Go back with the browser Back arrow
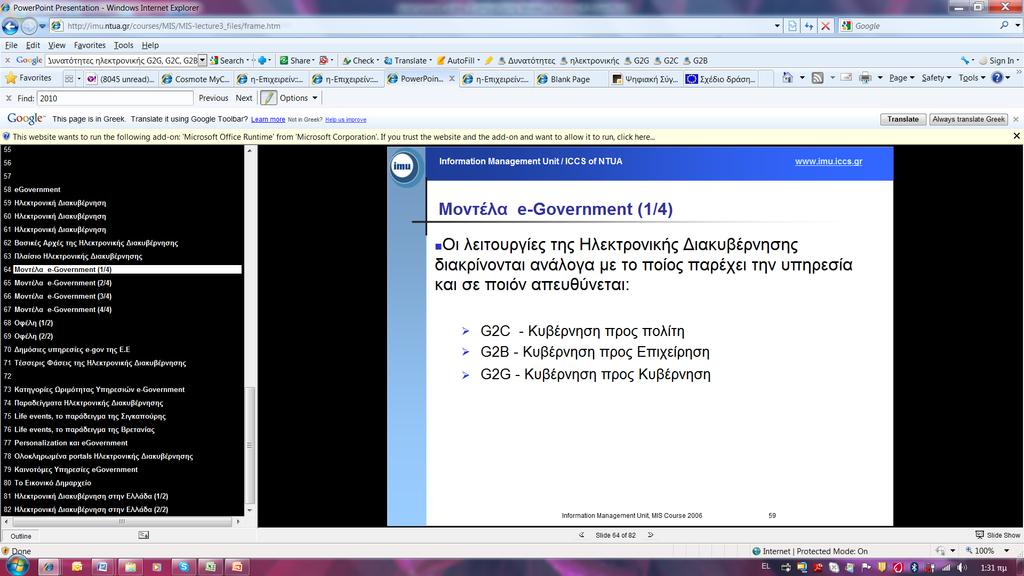The image size is (1024, 576). click(x=10, y=26)
